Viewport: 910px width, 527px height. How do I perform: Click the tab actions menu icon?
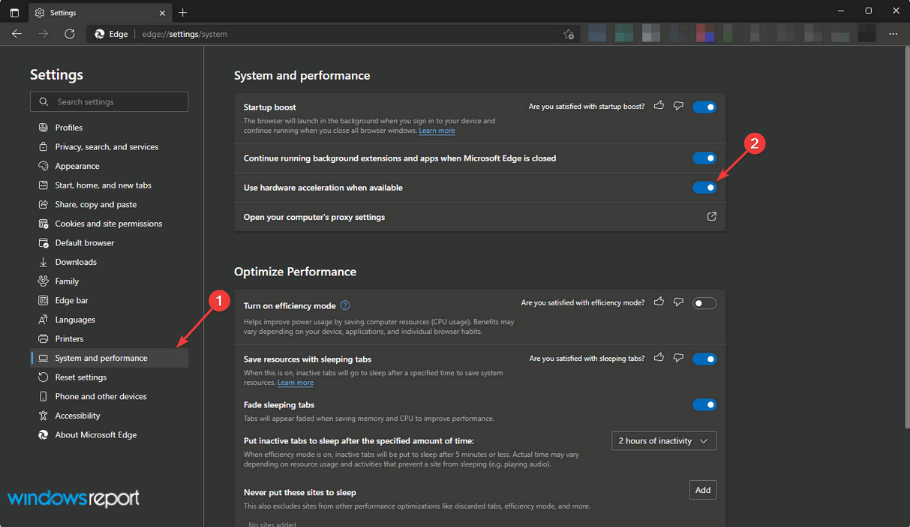click(15, 12)
